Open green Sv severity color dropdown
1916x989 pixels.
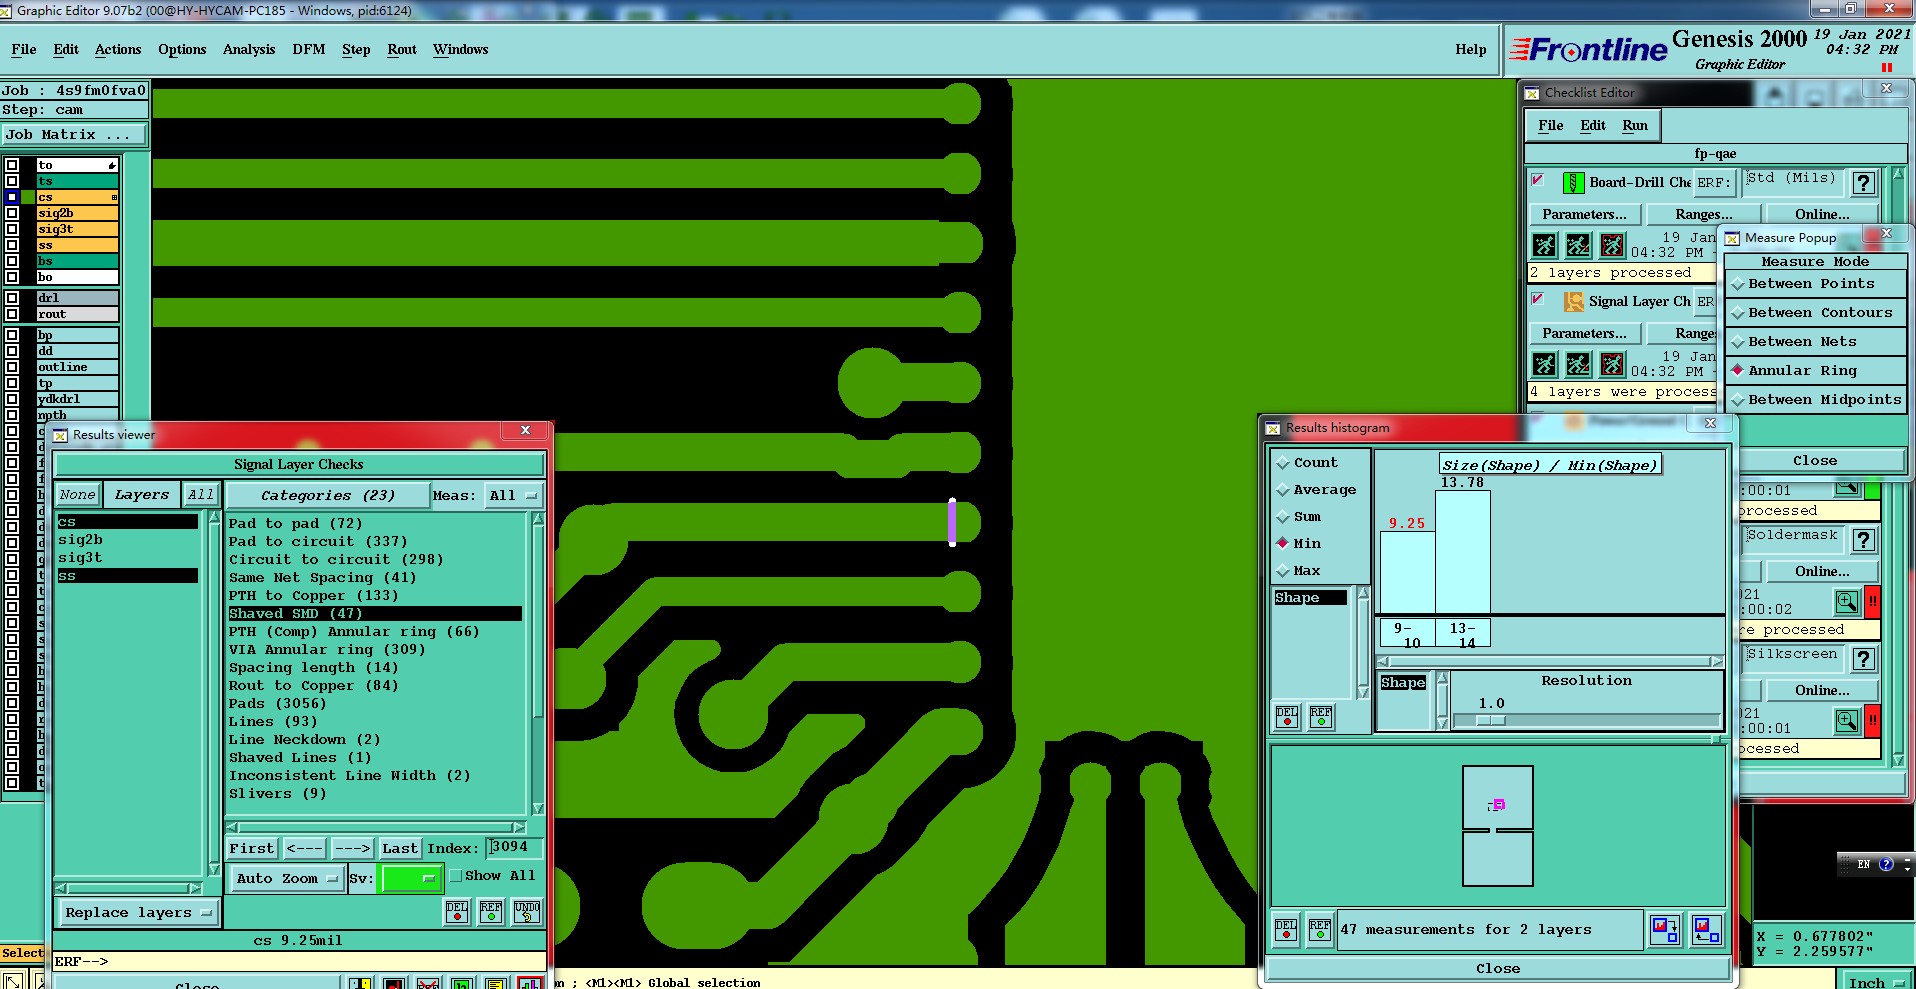coord(410,879)
